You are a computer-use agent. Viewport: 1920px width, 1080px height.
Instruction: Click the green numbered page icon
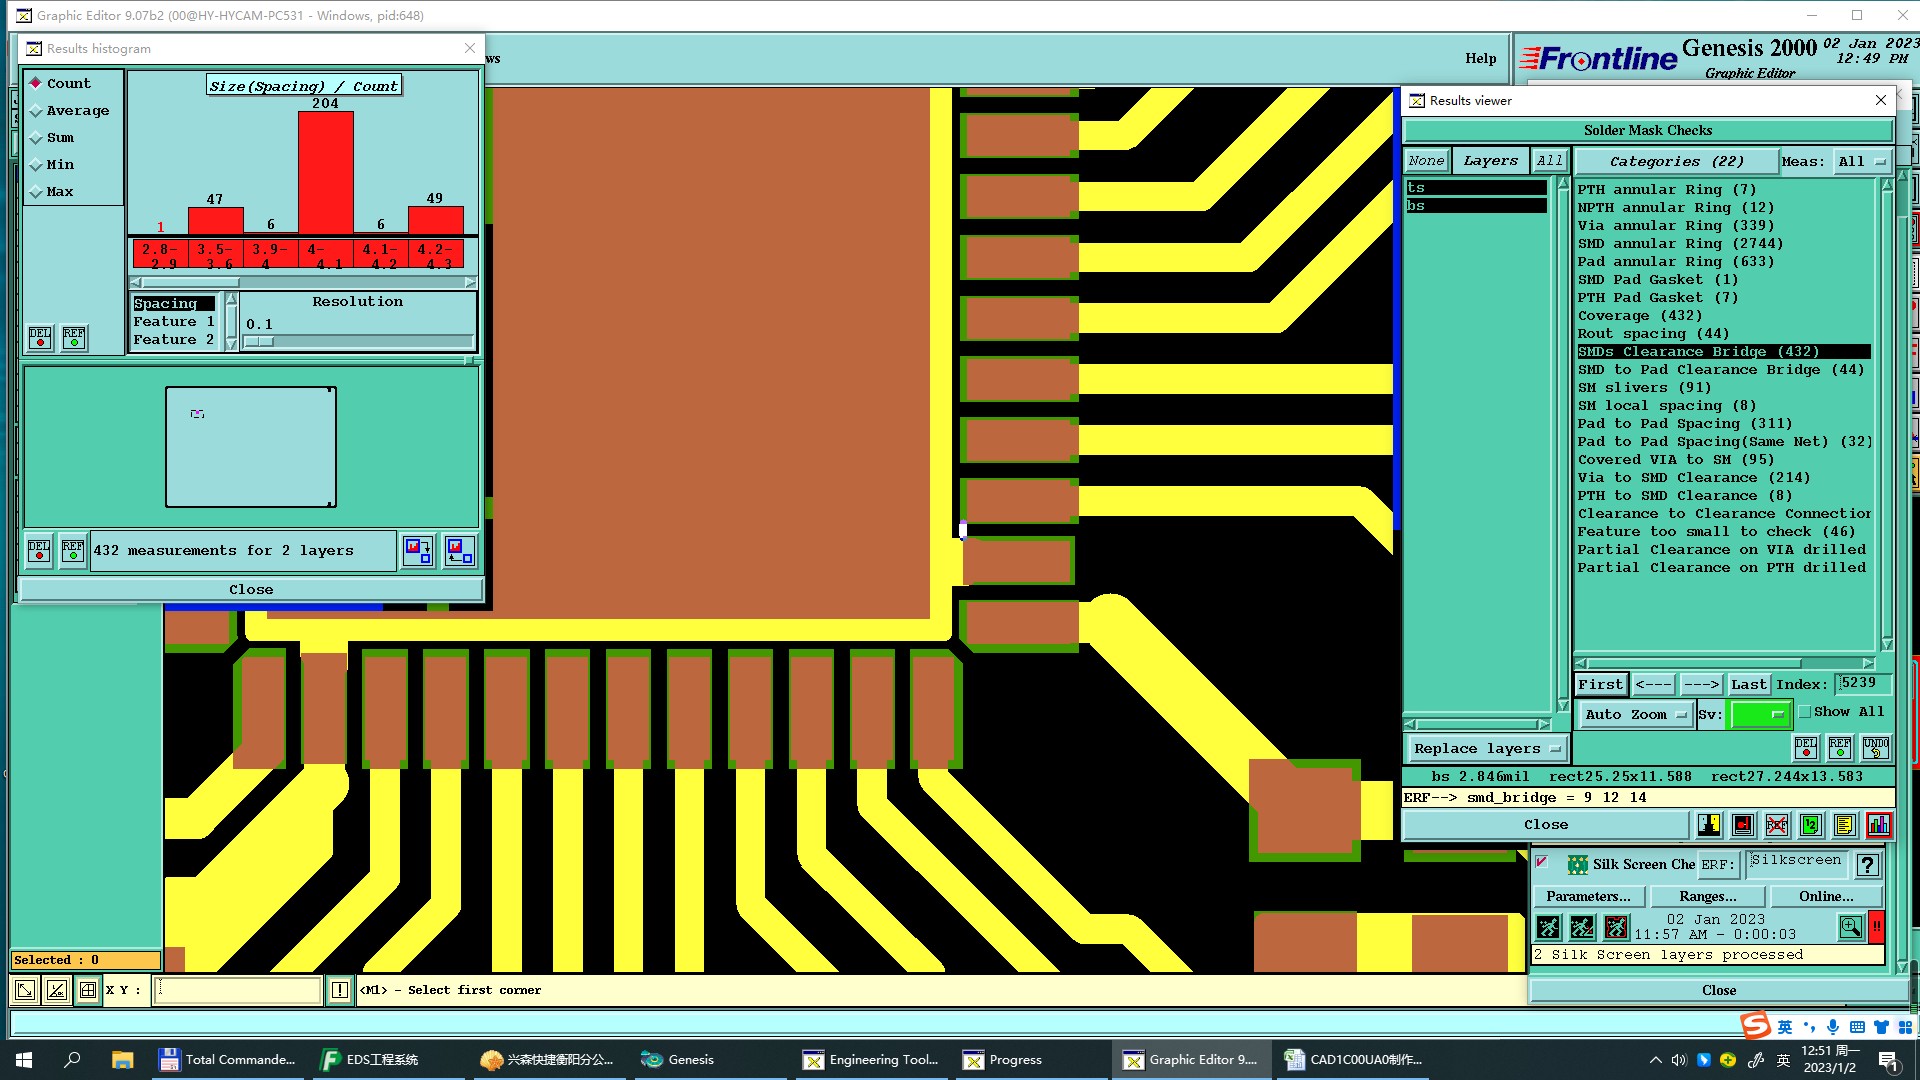click(x=1811, y=825)
